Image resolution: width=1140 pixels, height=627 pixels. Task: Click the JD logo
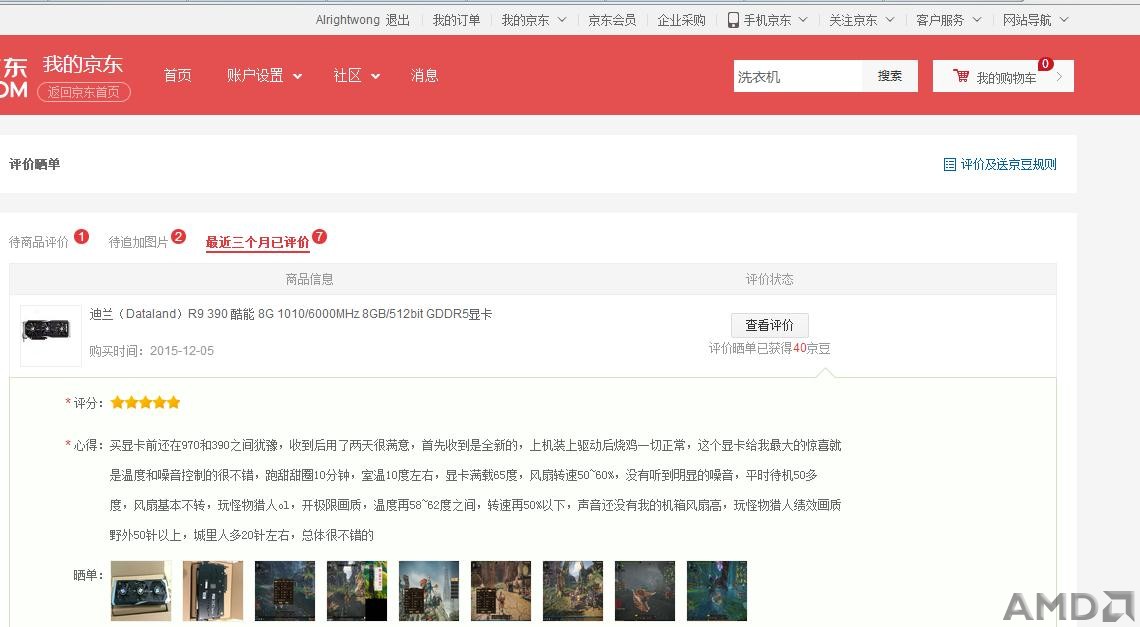pos(14,78)
